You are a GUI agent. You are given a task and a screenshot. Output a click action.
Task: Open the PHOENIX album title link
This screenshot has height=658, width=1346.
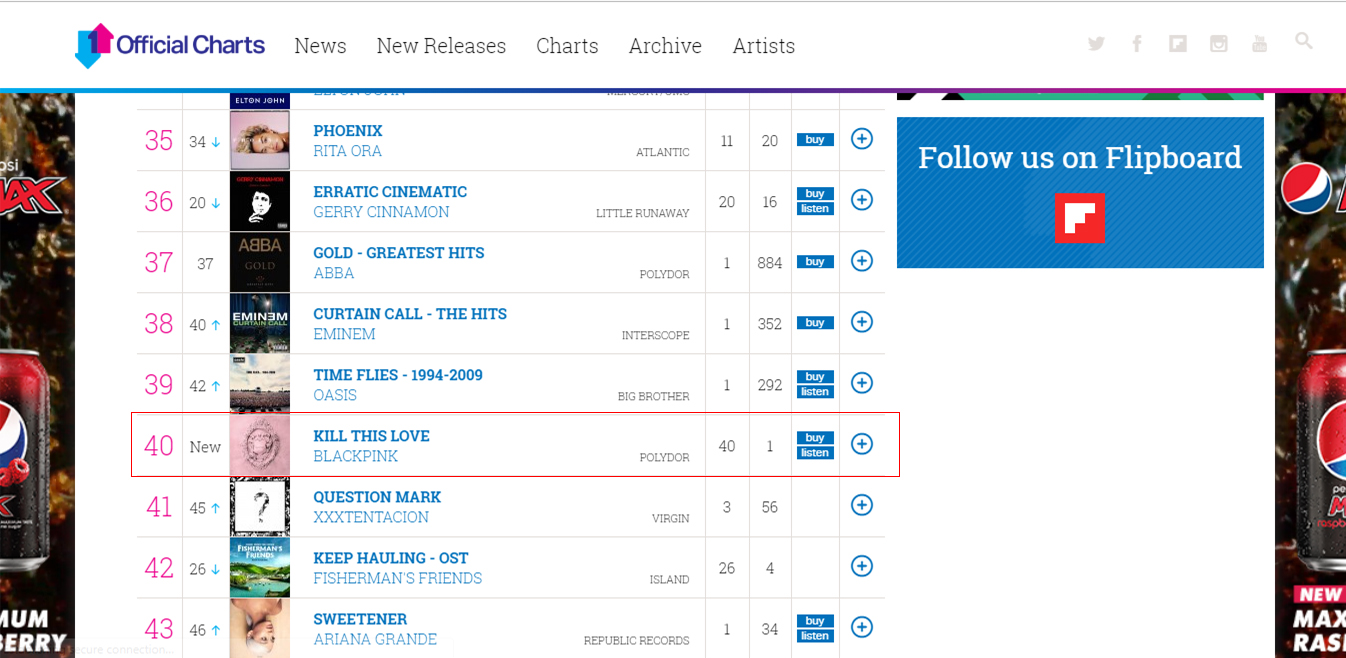click(348, 131)
